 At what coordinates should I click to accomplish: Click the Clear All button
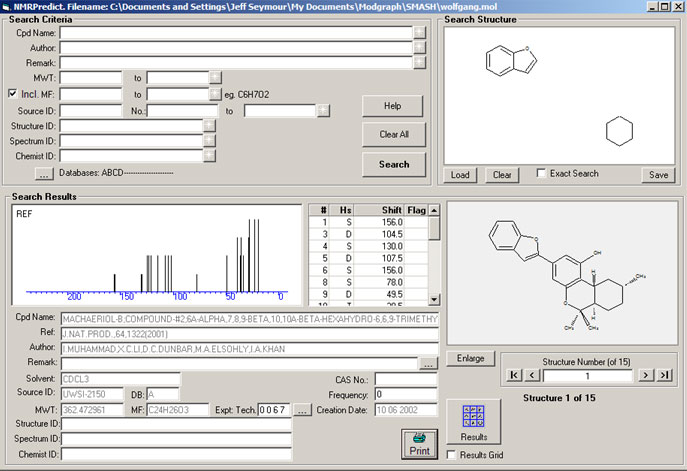click(x=394, y=134)
